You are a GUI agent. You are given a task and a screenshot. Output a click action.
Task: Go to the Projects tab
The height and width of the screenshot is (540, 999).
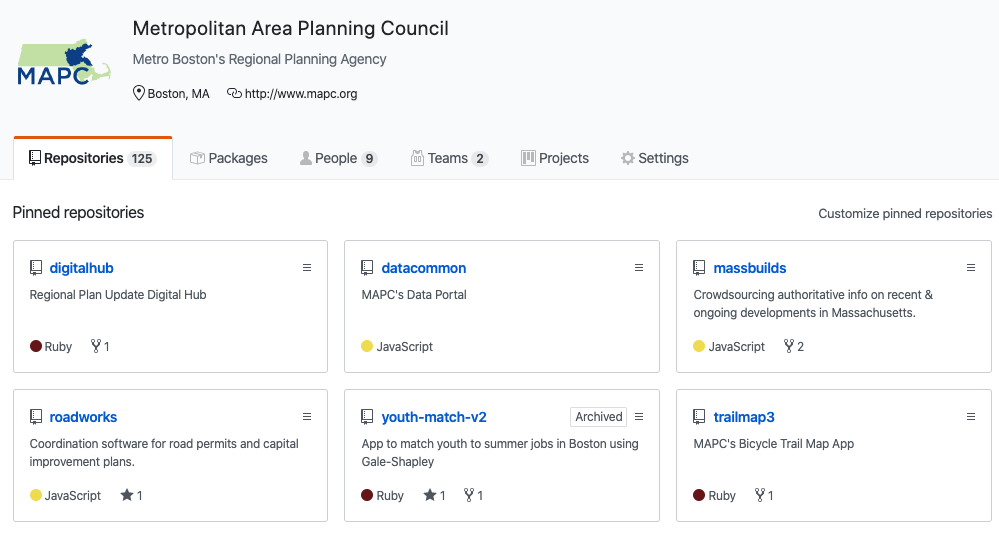(x=555, y=158)
